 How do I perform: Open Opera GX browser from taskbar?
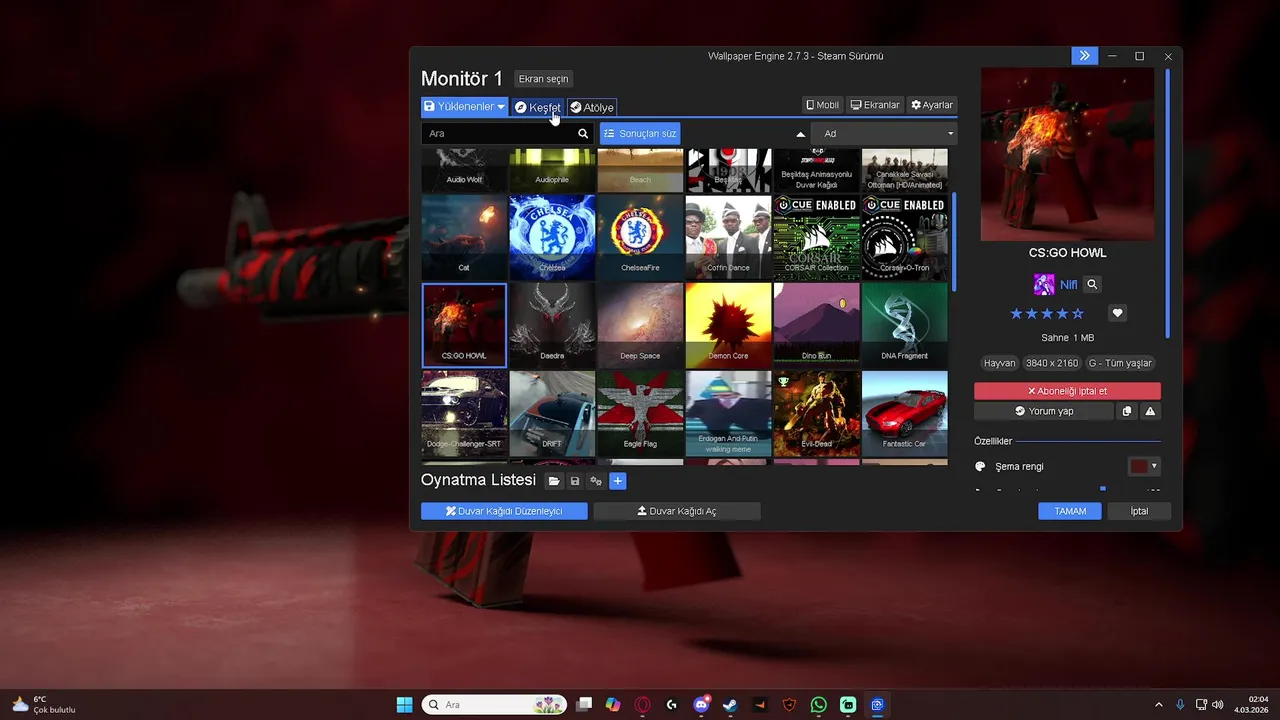pos(642,705)
